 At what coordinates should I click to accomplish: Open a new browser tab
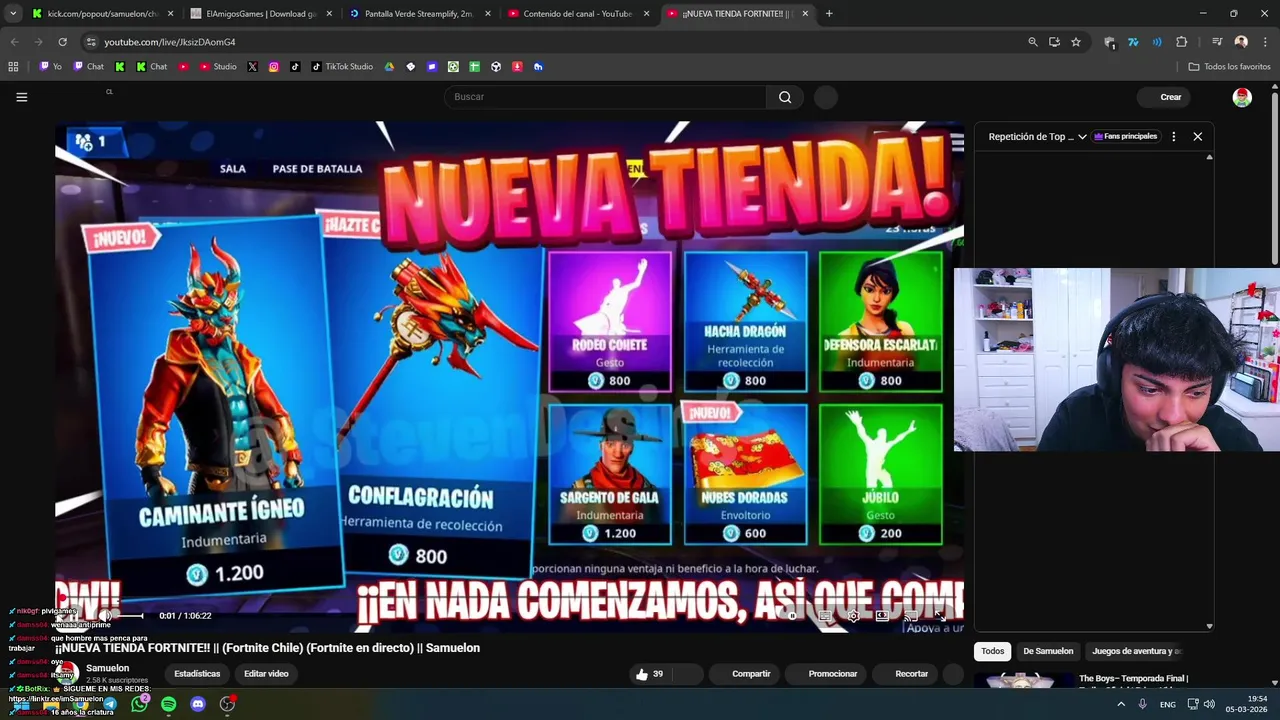click(829, 14)
